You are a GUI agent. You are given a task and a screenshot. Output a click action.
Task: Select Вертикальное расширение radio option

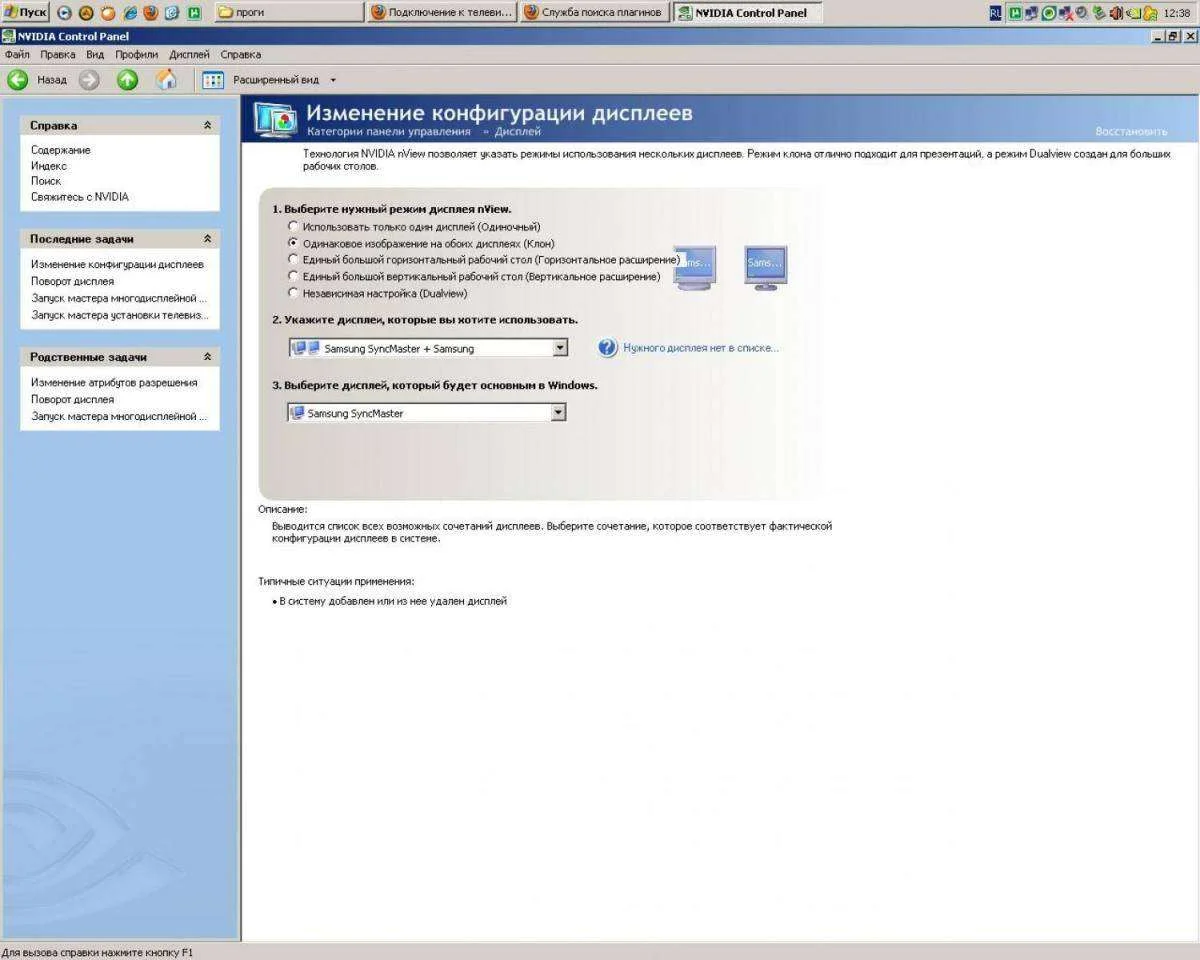click(293, 276)
